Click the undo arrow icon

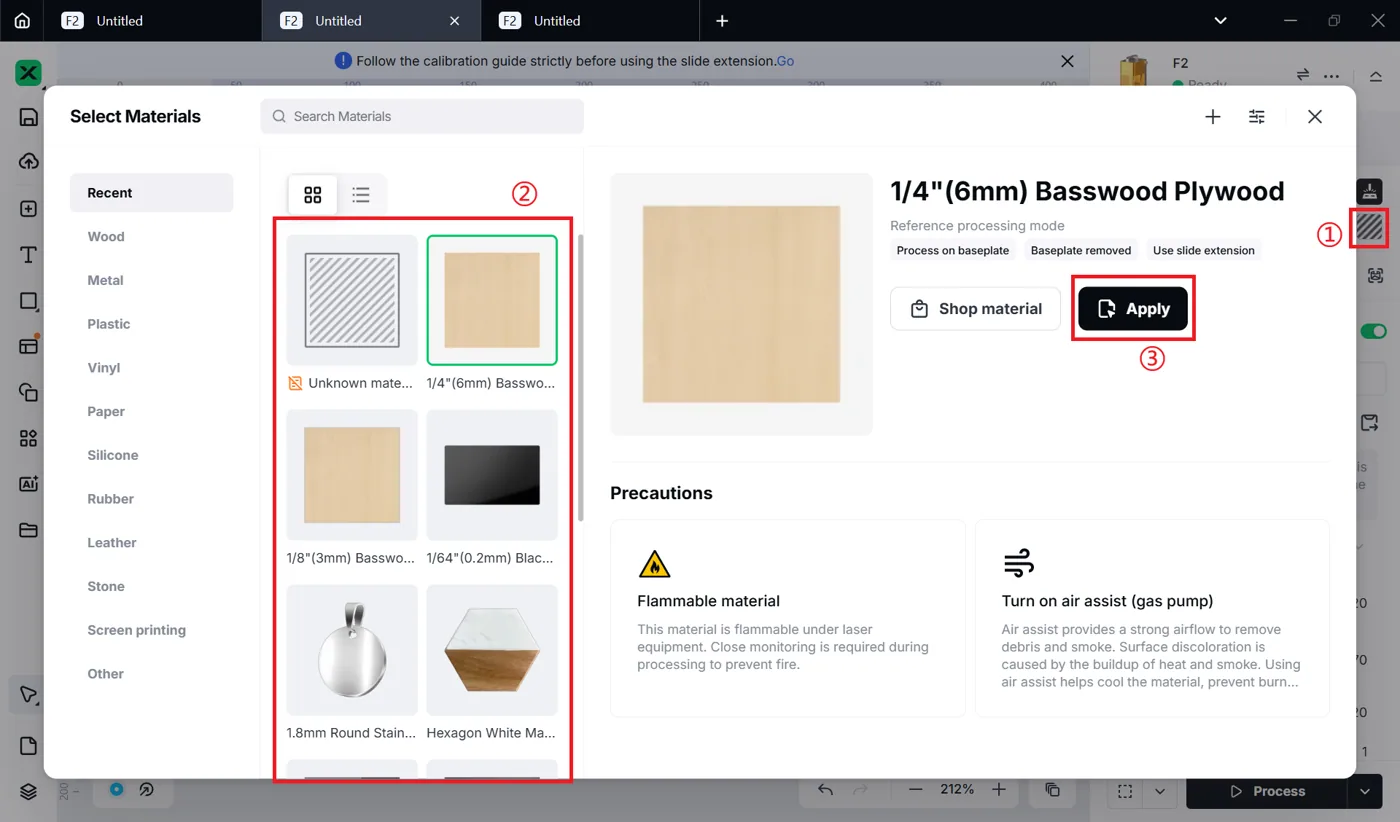825,790
